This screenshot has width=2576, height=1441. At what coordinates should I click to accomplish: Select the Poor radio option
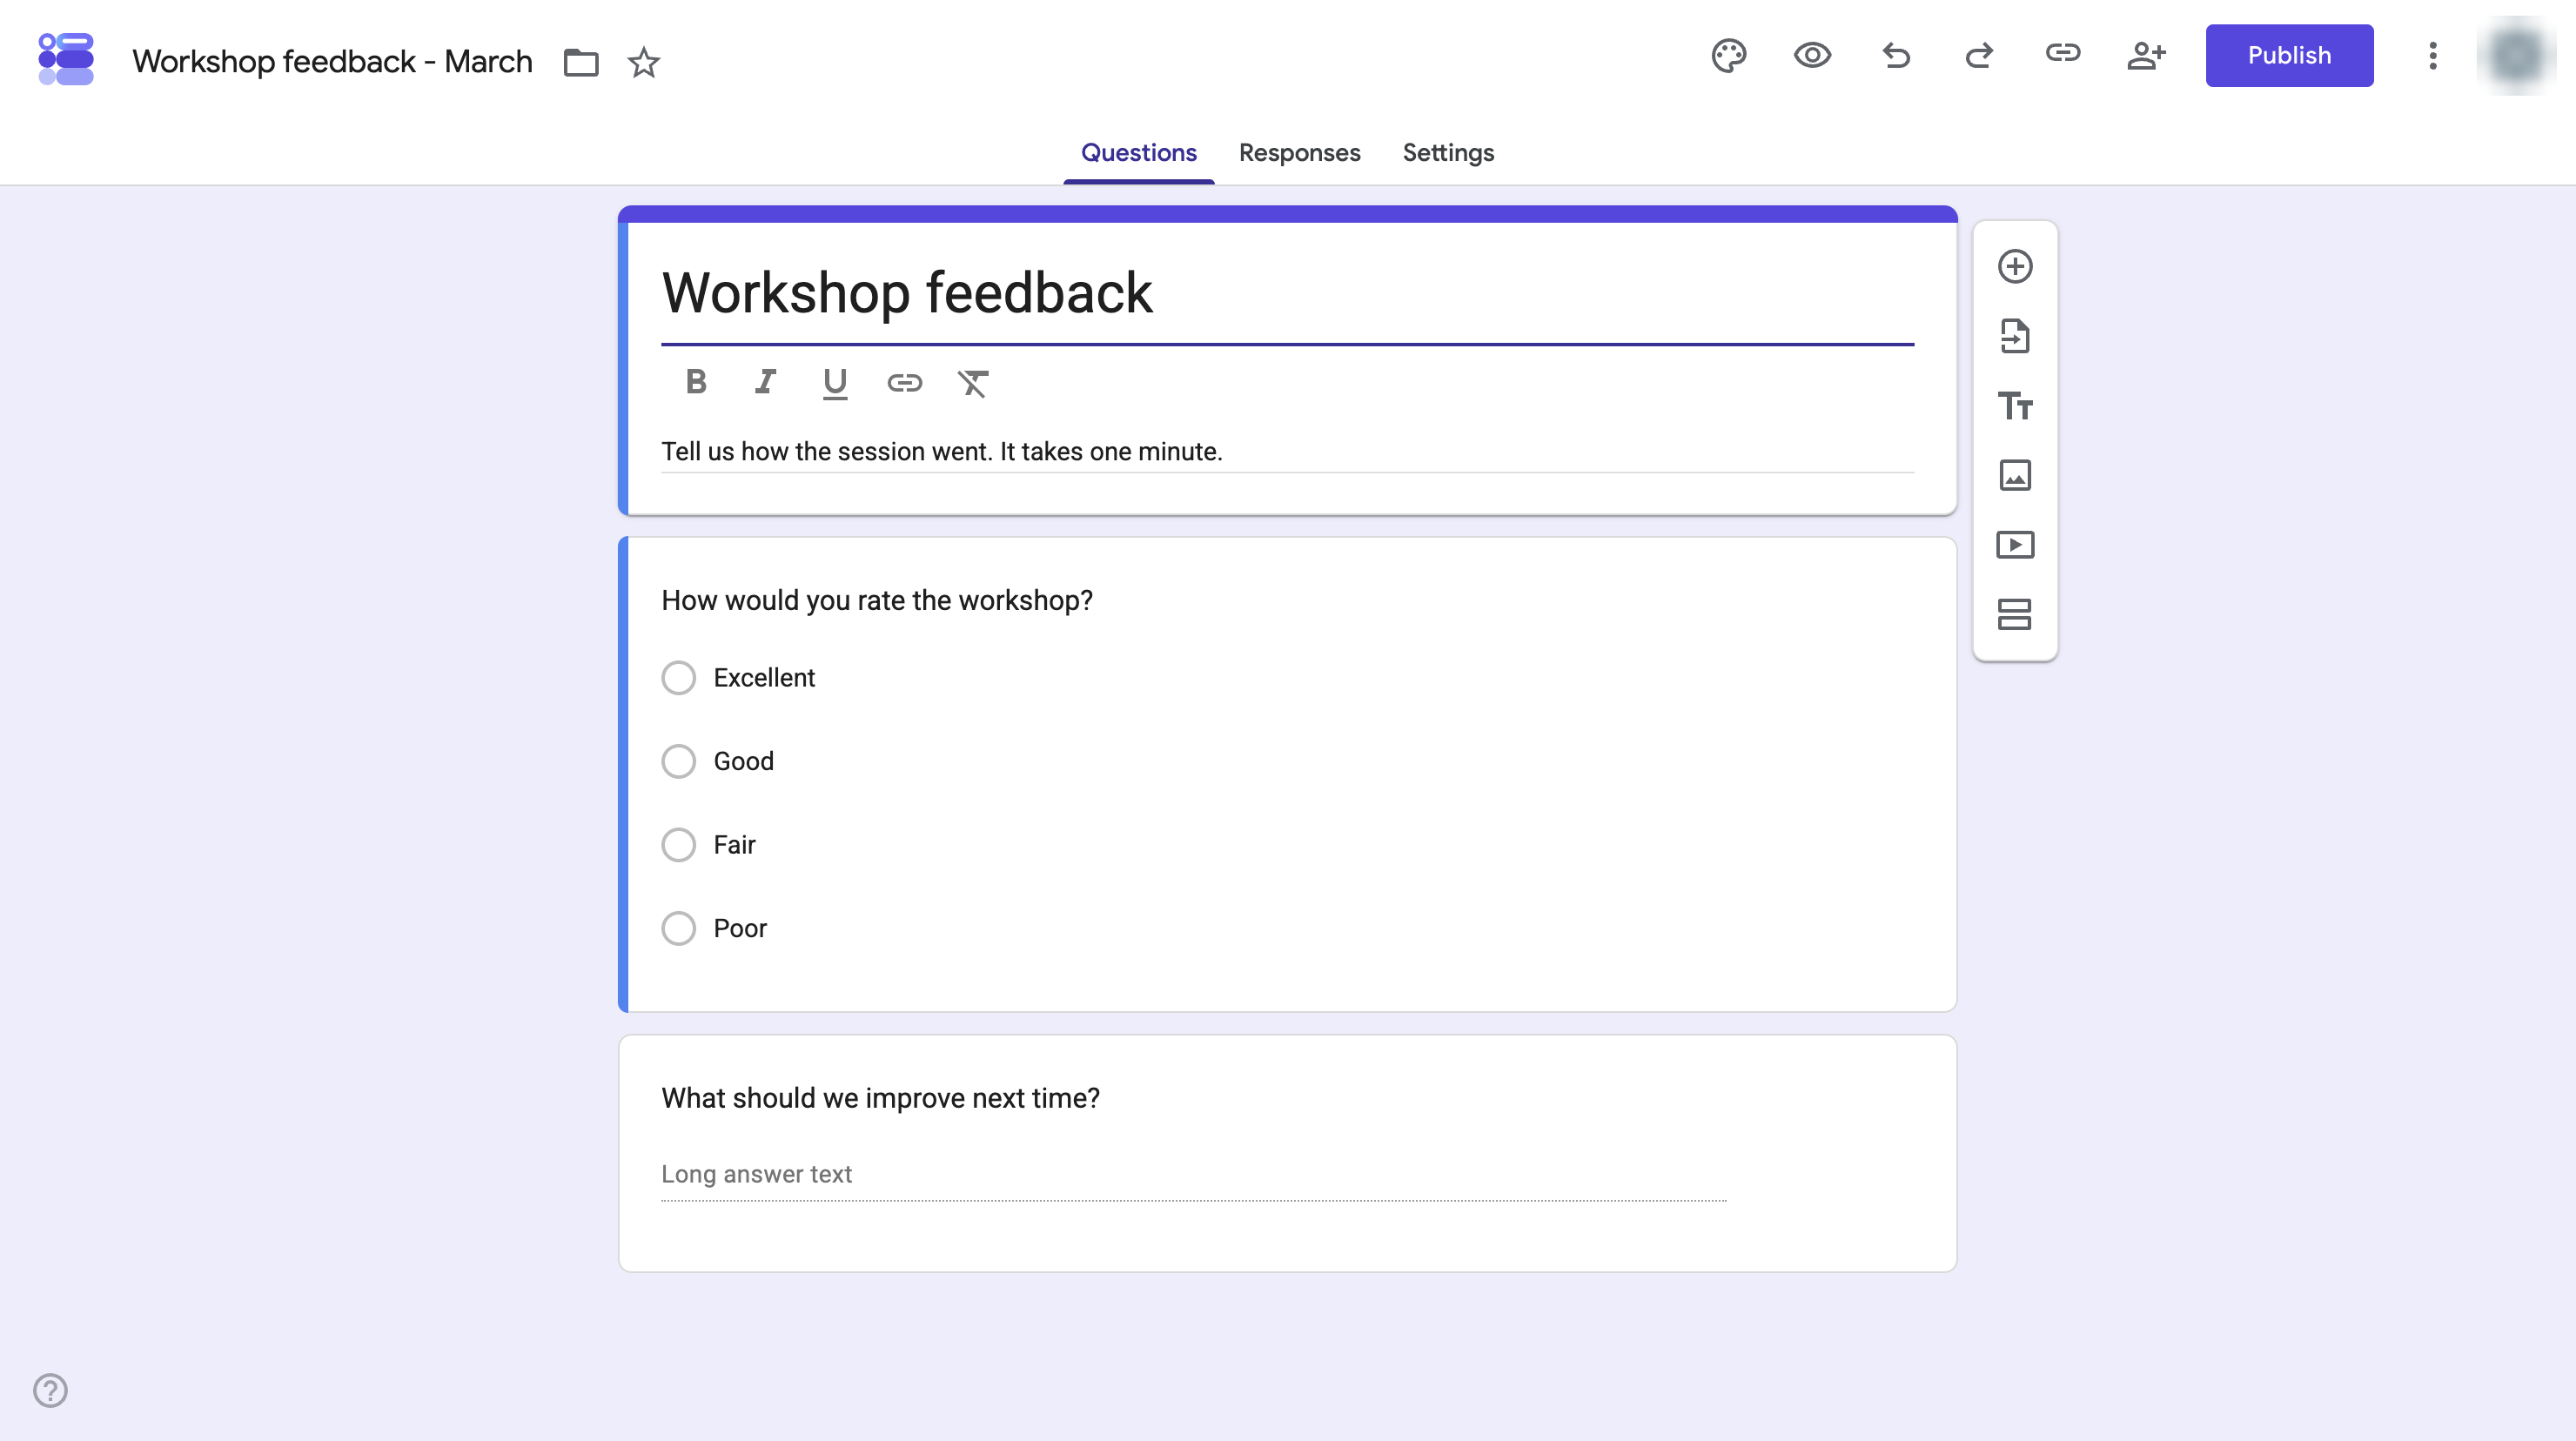678,928
